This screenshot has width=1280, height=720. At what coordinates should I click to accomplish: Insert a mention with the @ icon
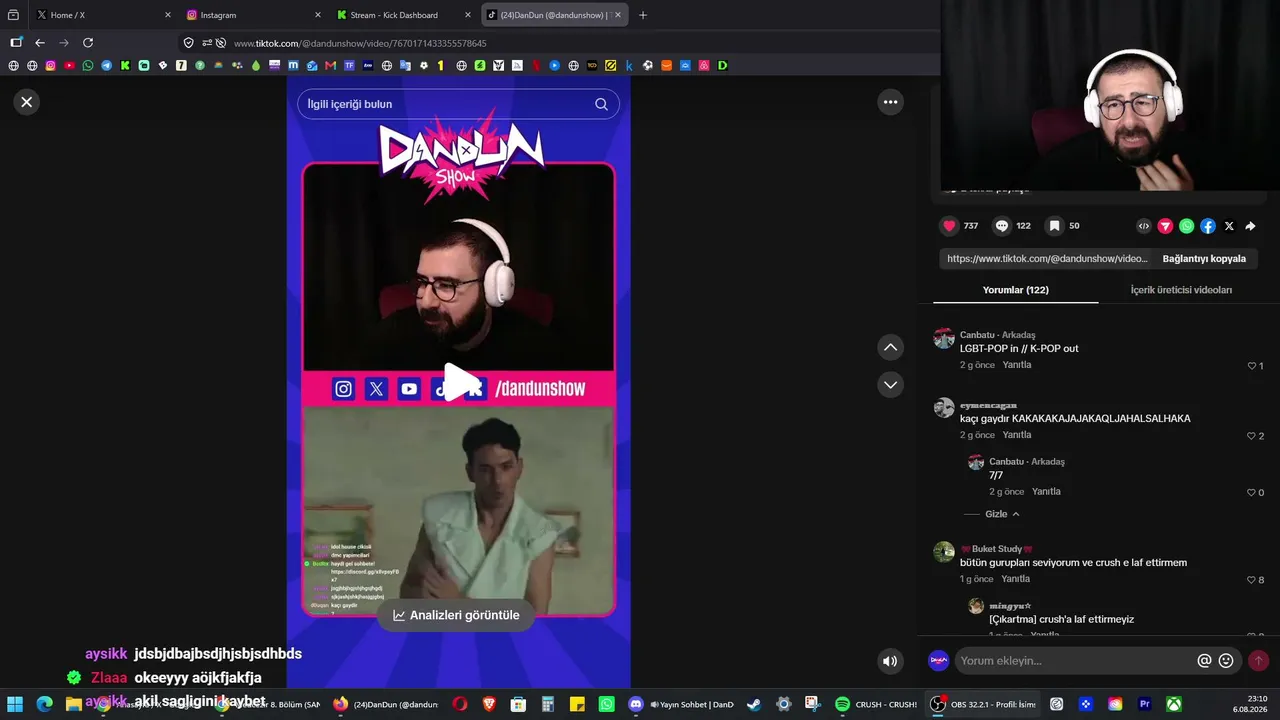tap(1205, 661)
